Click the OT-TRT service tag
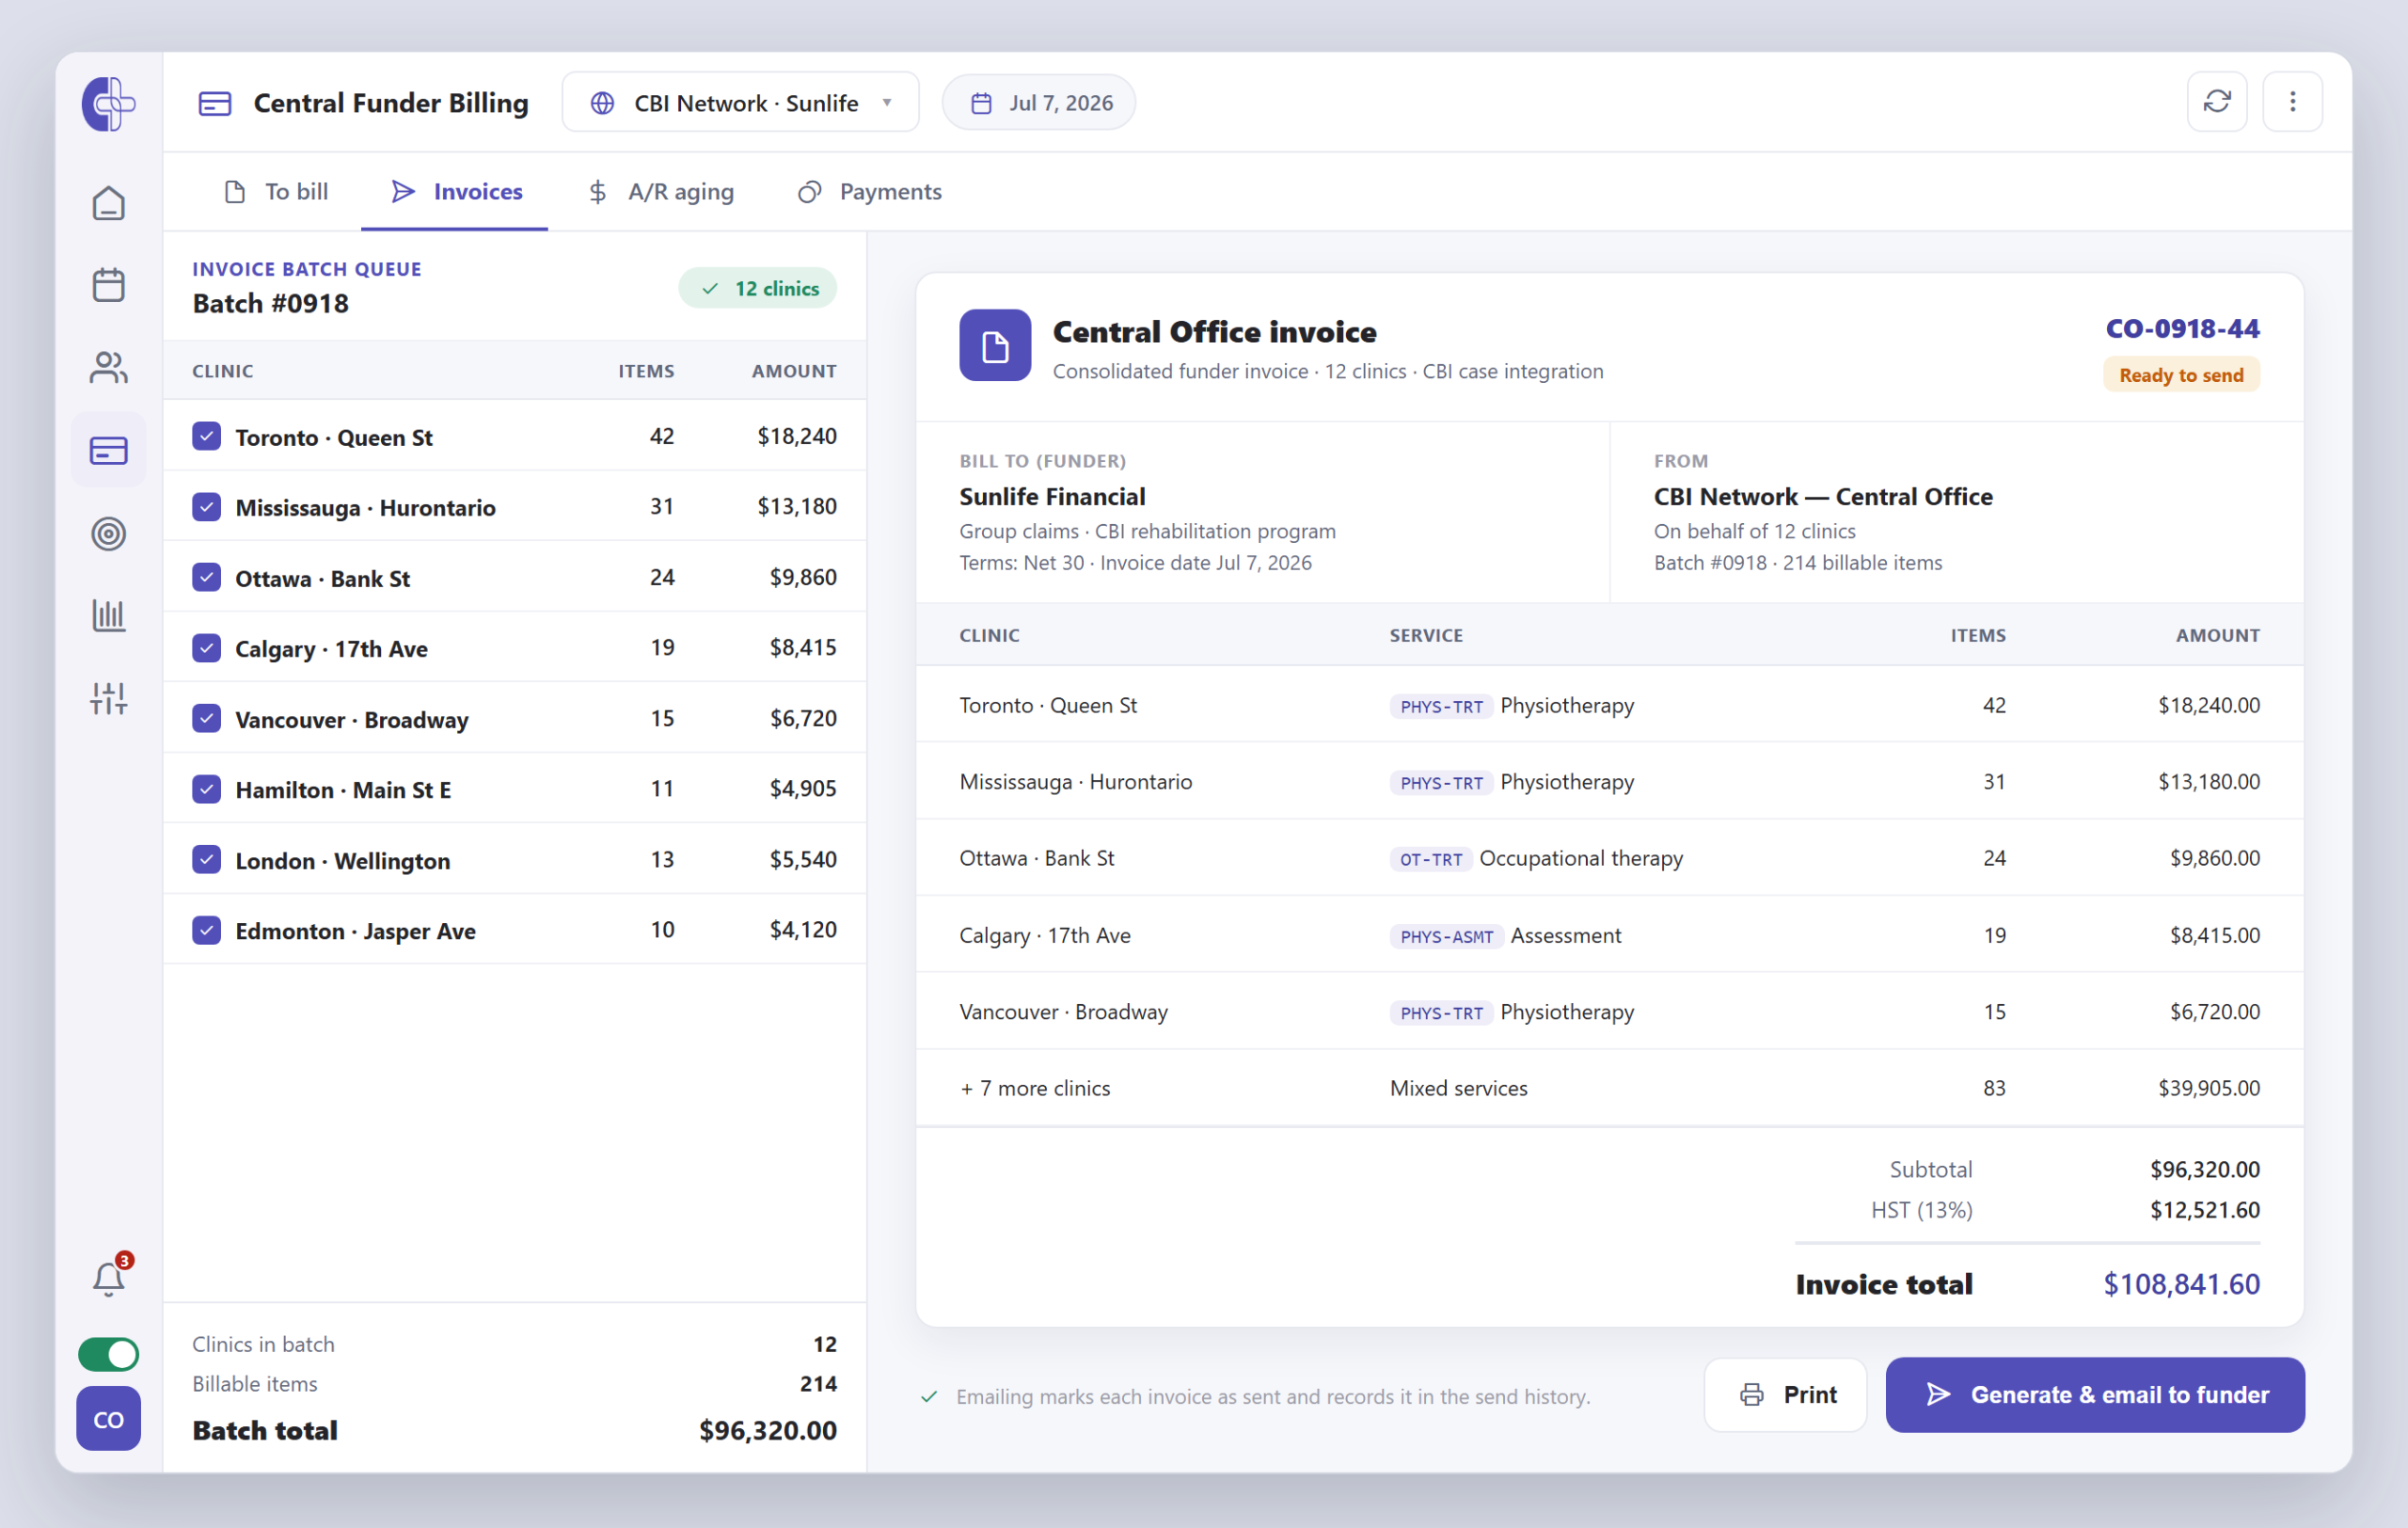2408x1528 pixels. pyautogui.click(x=1430, y=859)
